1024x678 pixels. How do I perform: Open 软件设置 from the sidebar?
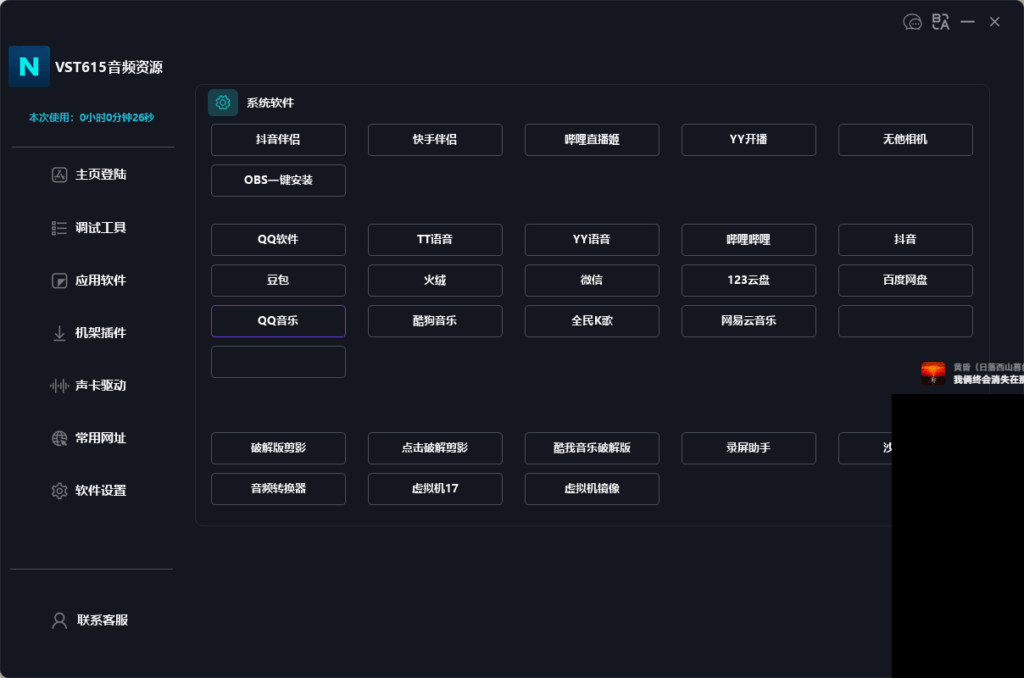pyautogui.click(x=89, y=490)
